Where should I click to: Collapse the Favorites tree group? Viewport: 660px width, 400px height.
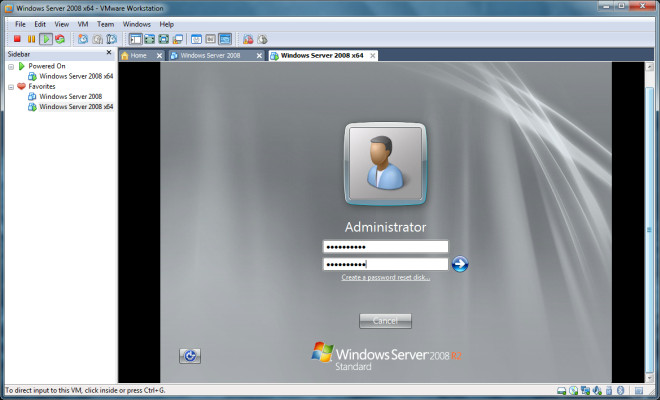click(x=11, y=87)
